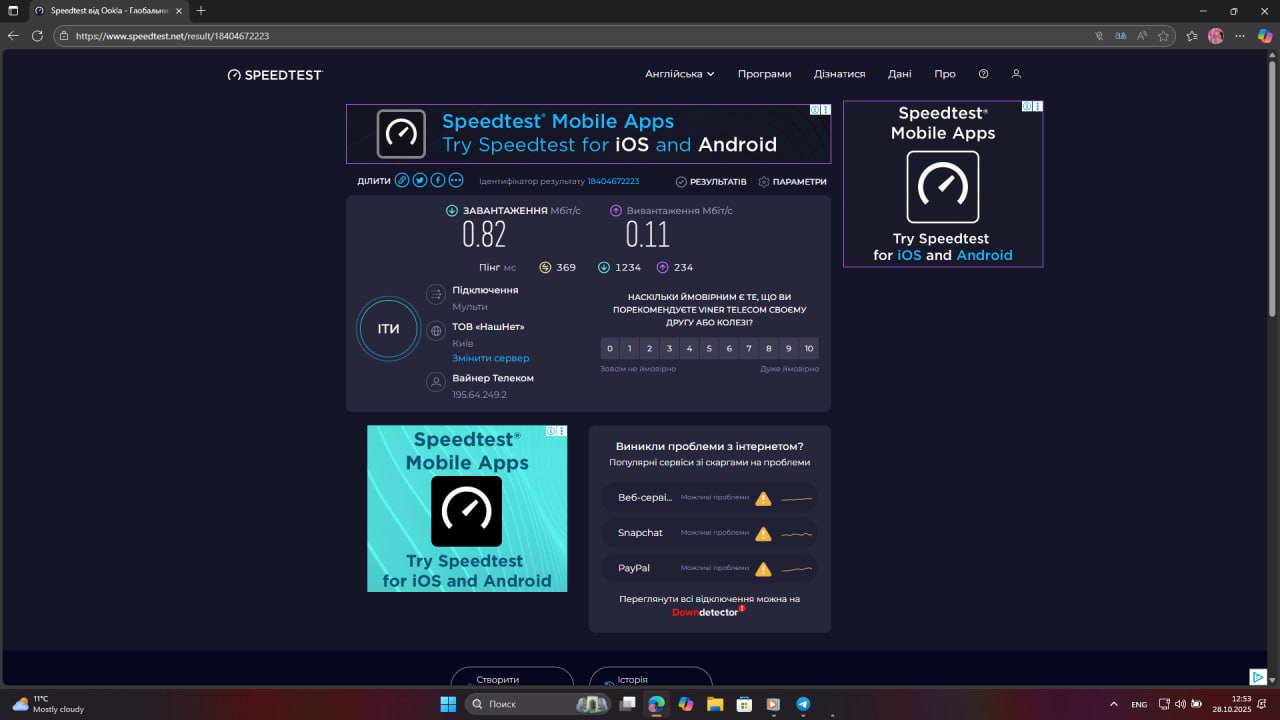This screenshot has height=720, width=1280.
Task: Open the help question mark icon
Action: click(983, 74)
